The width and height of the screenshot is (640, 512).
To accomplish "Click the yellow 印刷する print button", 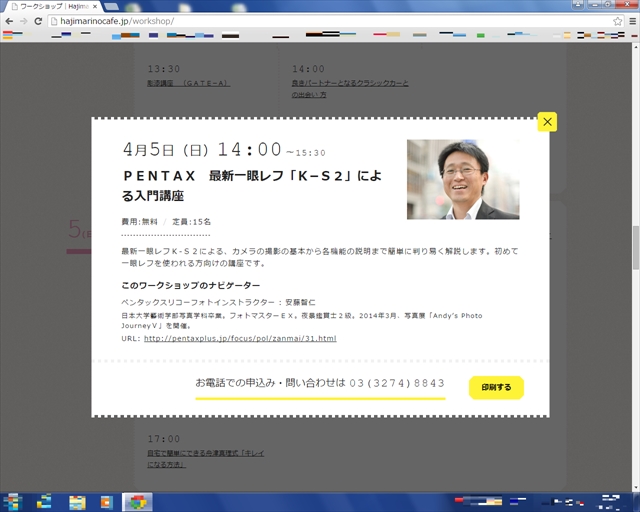I will [496, 387].
